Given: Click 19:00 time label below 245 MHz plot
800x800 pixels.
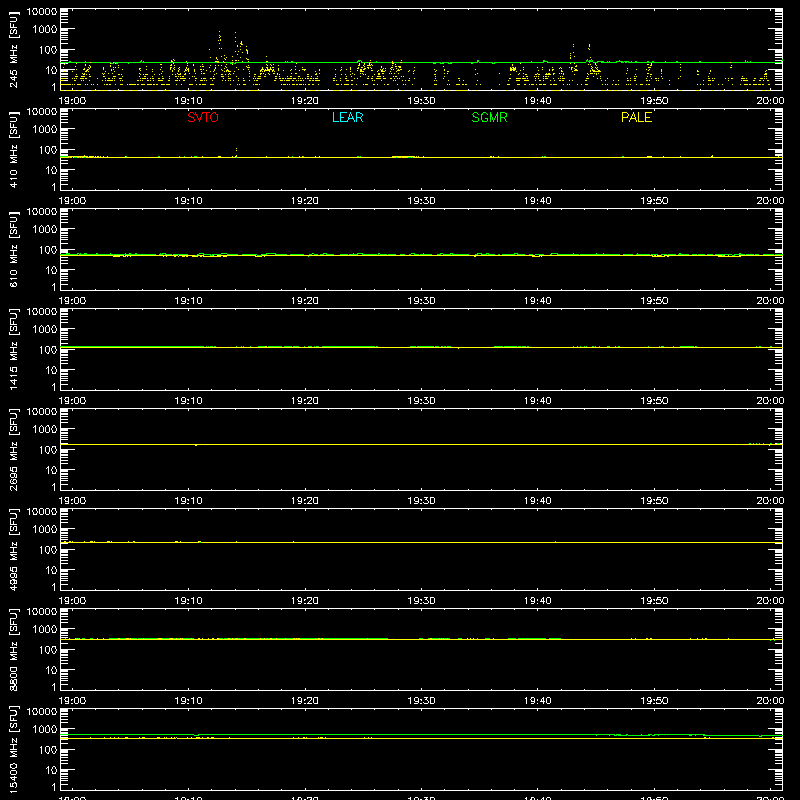Looking at the screenshot, I should point(72,101).
